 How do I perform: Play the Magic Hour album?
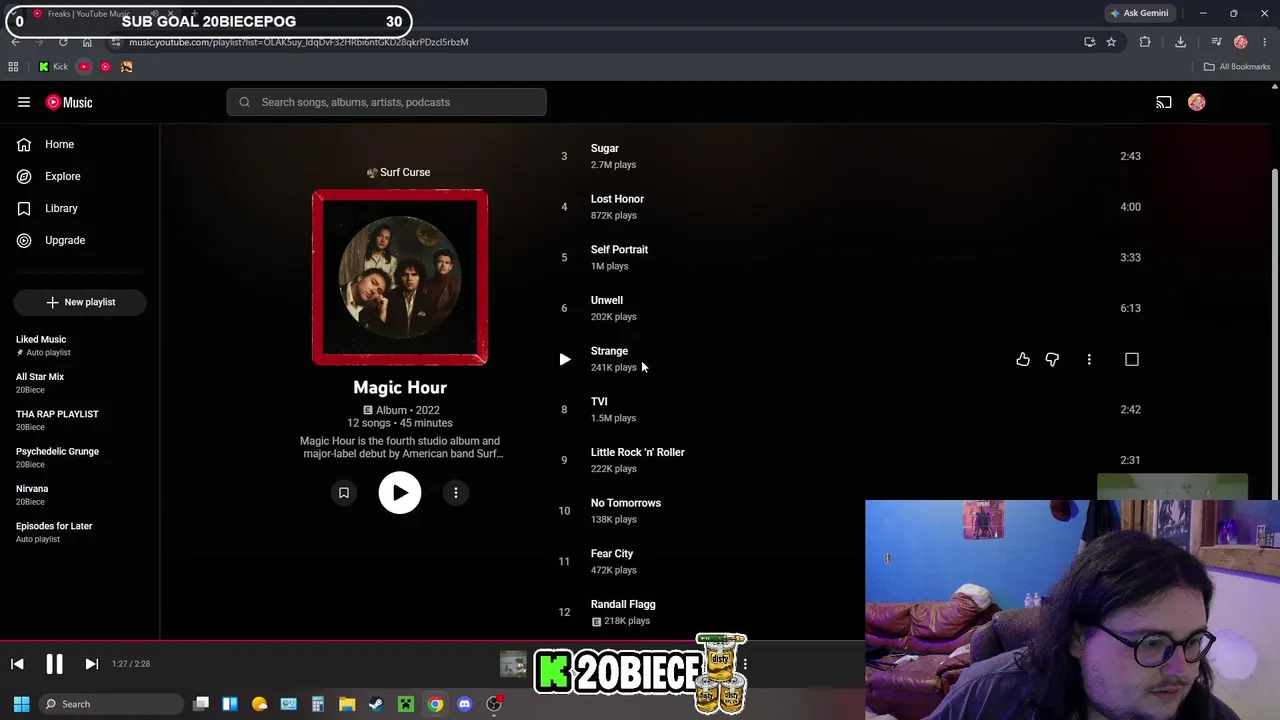400,492
